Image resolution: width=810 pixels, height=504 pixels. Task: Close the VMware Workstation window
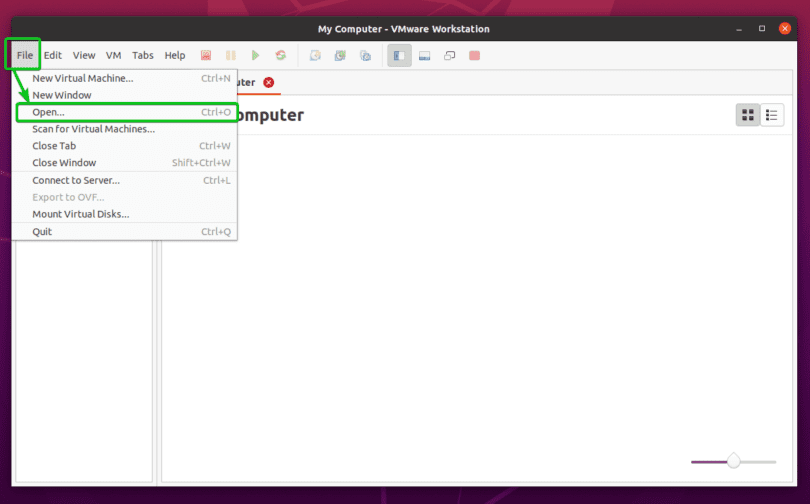(785, 28)
